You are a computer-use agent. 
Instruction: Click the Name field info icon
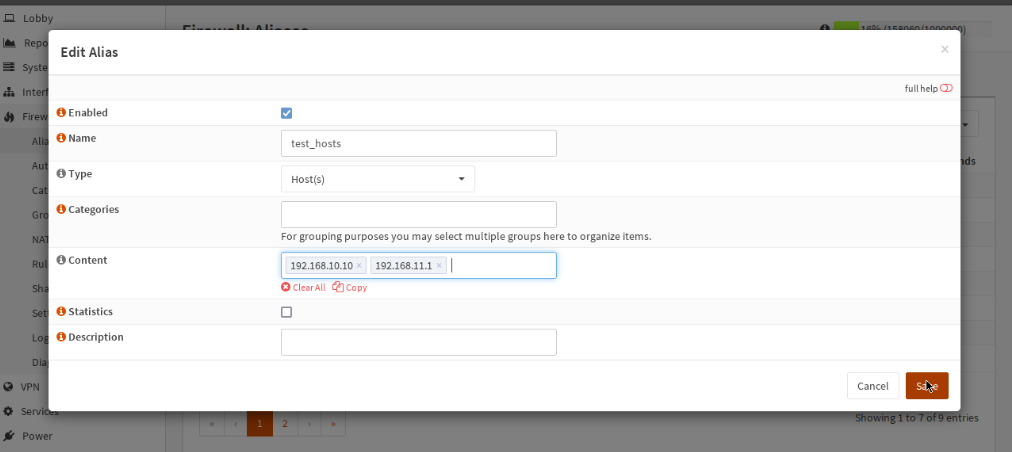coord(61,138)
